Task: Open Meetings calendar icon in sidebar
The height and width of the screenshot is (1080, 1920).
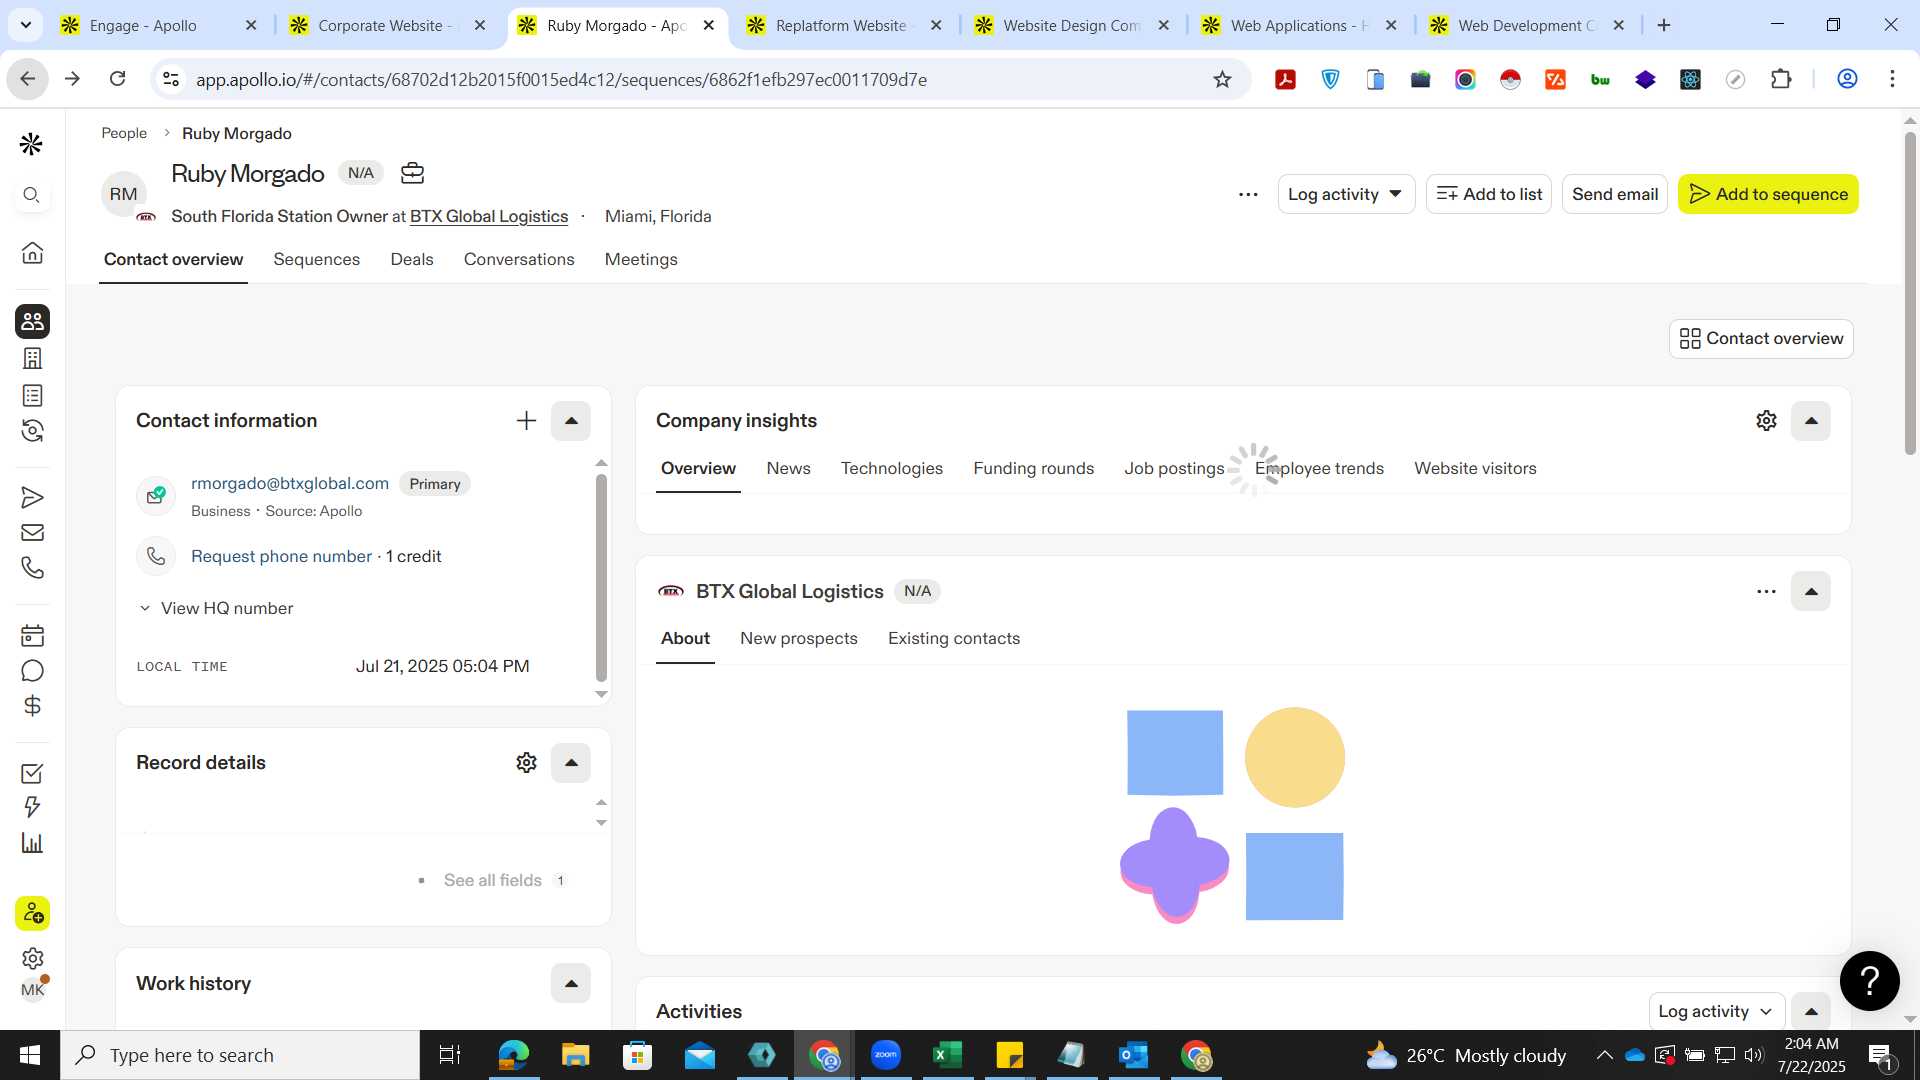Action: pos(32,635)
